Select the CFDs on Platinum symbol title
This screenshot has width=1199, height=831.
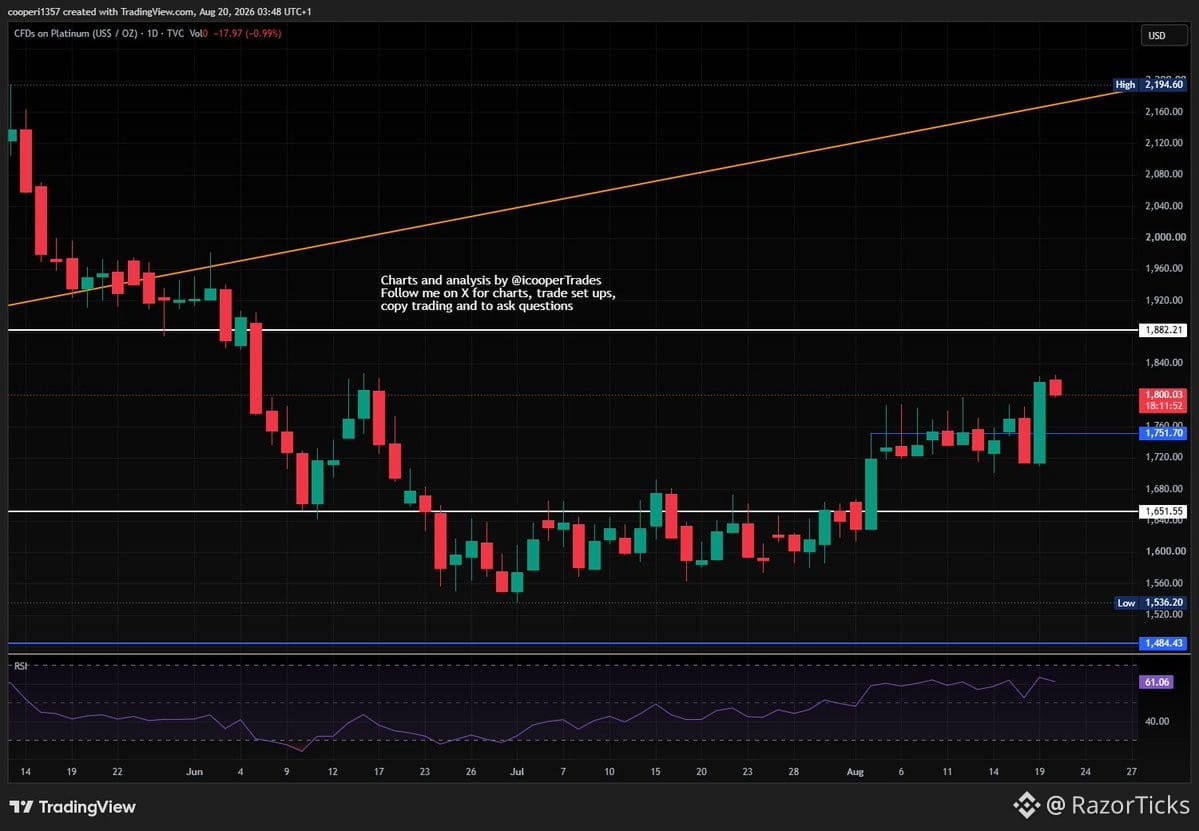[x=75, y=34]
